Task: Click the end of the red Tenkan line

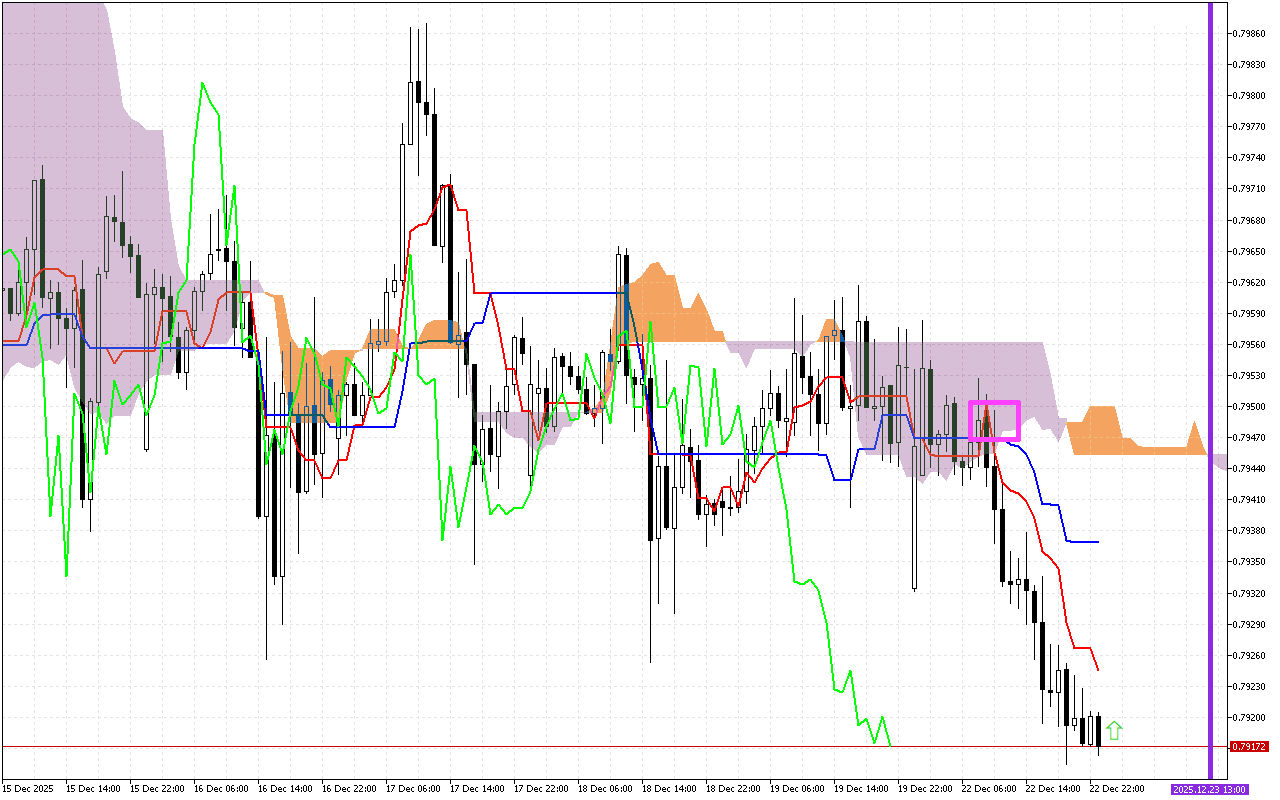Action: coord(1098,670)
